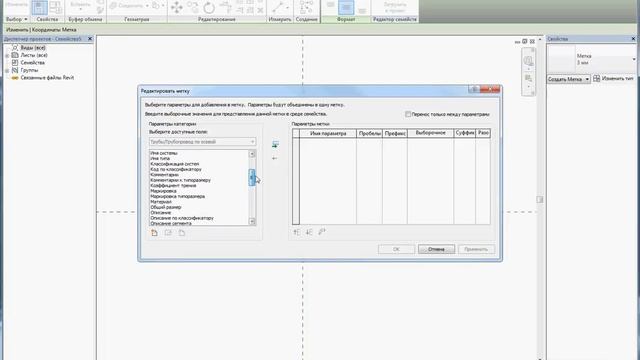Click the Изменить тип grid icon
Image resolution: width=640 pixels, height=360 pixels.
pyautogui.click(x=596, y=78)
